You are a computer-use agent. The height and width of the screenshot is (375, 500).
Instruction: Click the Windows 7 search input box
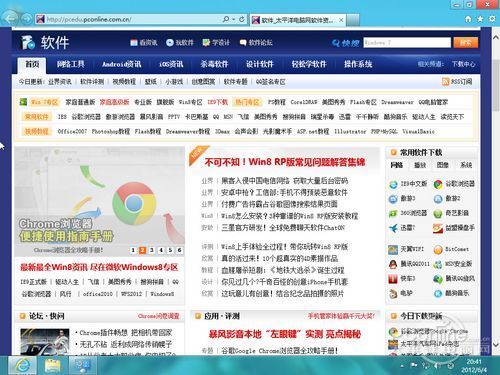pos(407,42)
